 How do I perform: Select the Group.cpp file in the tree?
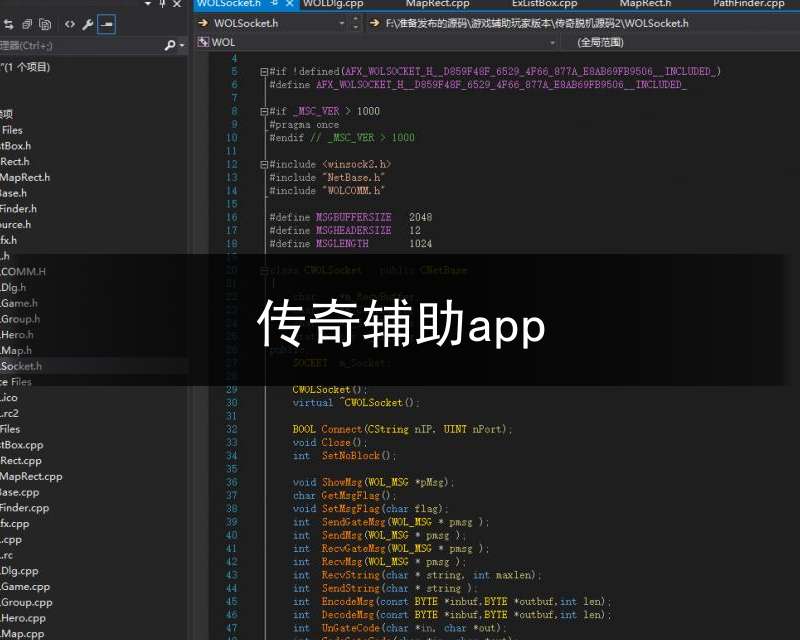pyautogui.click(x=27, y=603)
